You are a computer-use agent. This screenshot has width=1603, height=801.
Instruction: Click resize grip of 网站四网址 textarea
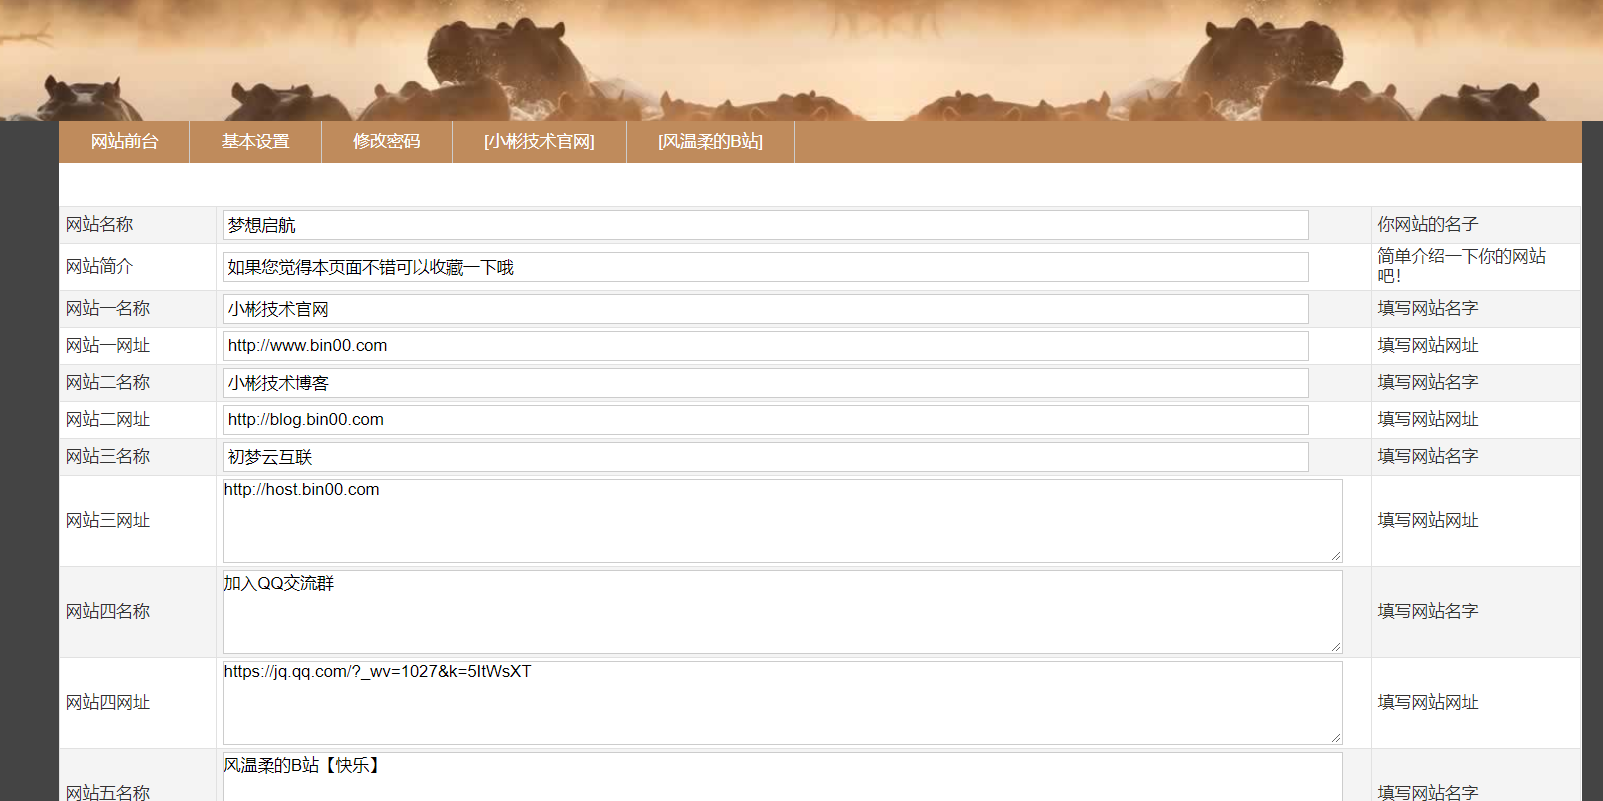pos(1336,738)
